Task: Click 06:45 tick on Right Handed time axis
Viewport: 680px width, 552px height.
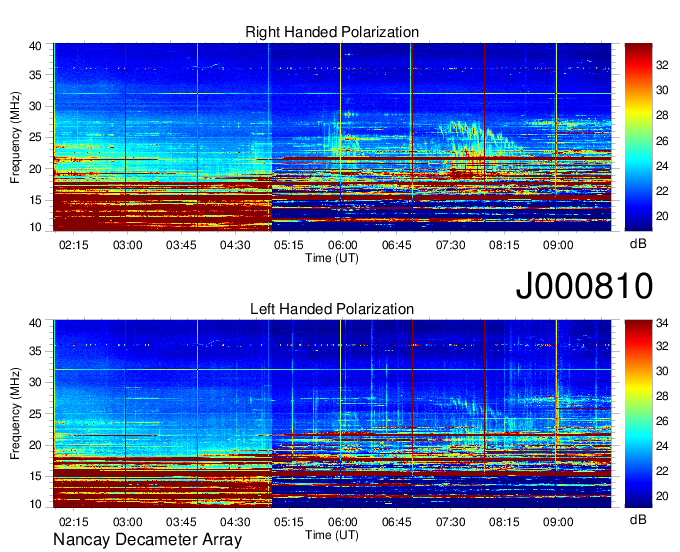Action: click(396, 245)
